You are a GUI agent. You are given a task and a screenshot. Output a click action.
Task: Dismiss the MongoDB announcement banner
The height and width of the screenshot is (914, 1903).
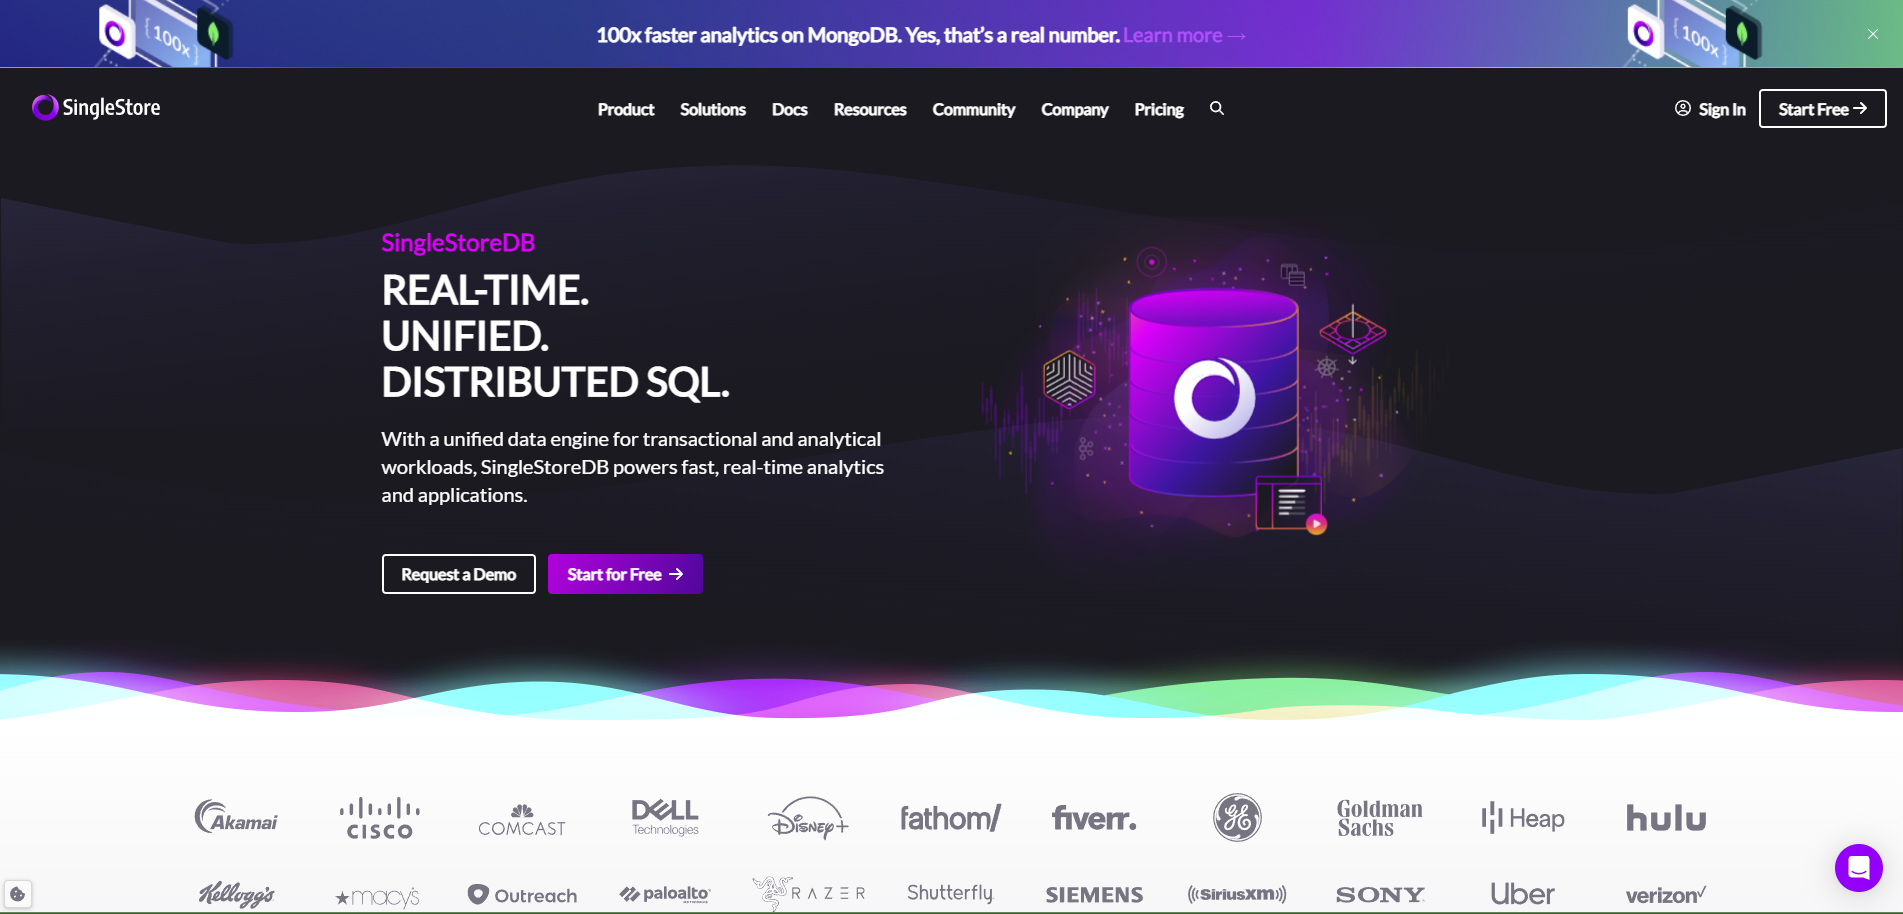point(1873,34)
